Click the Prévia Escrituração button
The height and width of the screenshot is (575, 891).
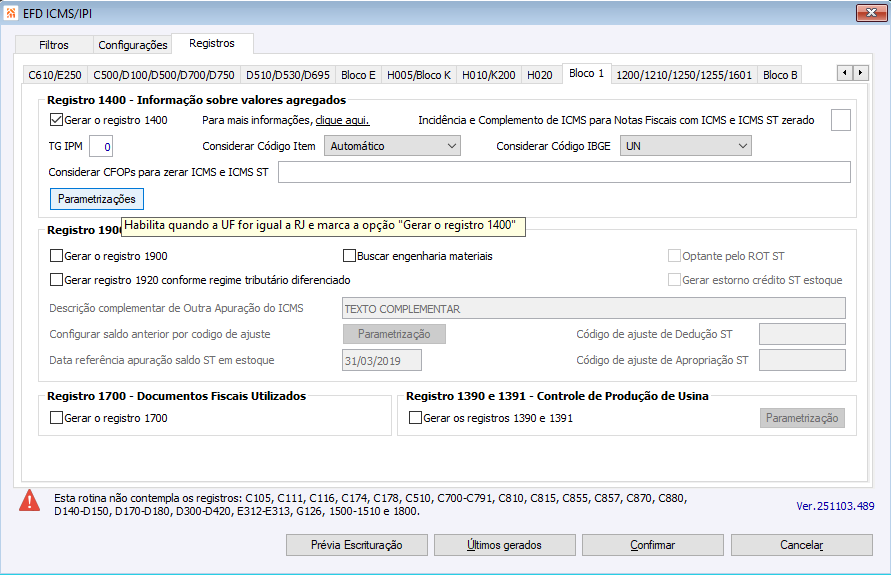[357, 545]
